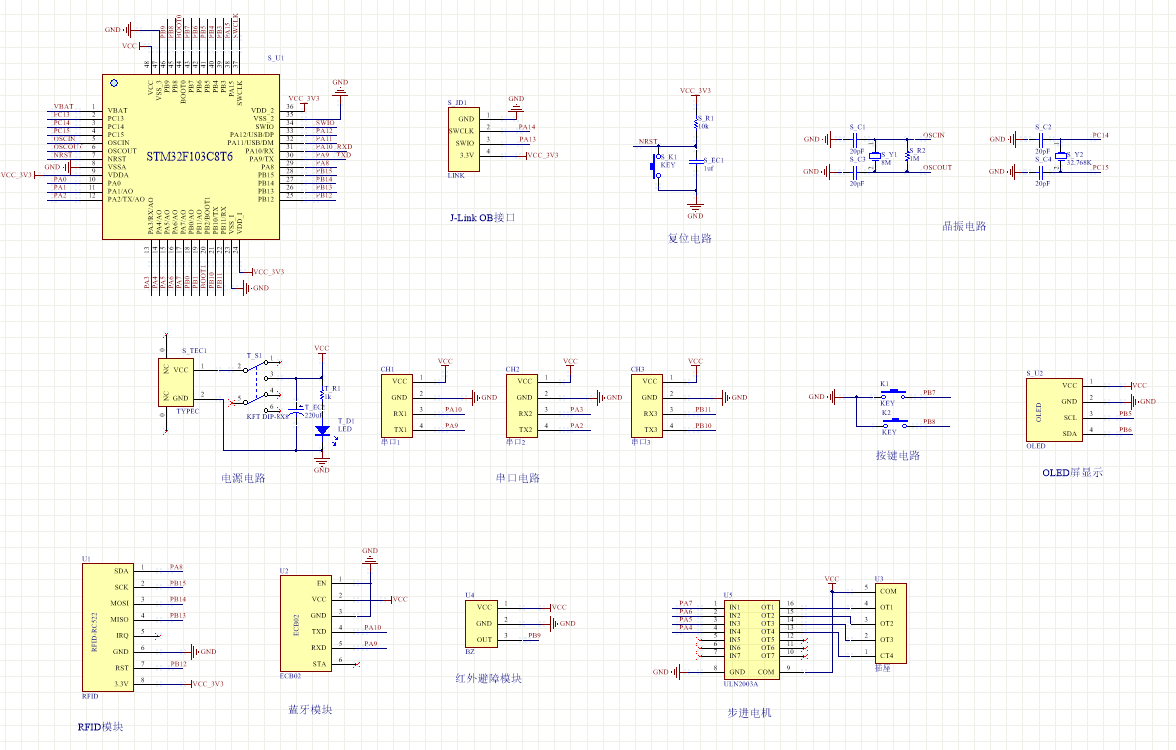
Task: Click the 复位电路 label
Action: pos(689,238)
